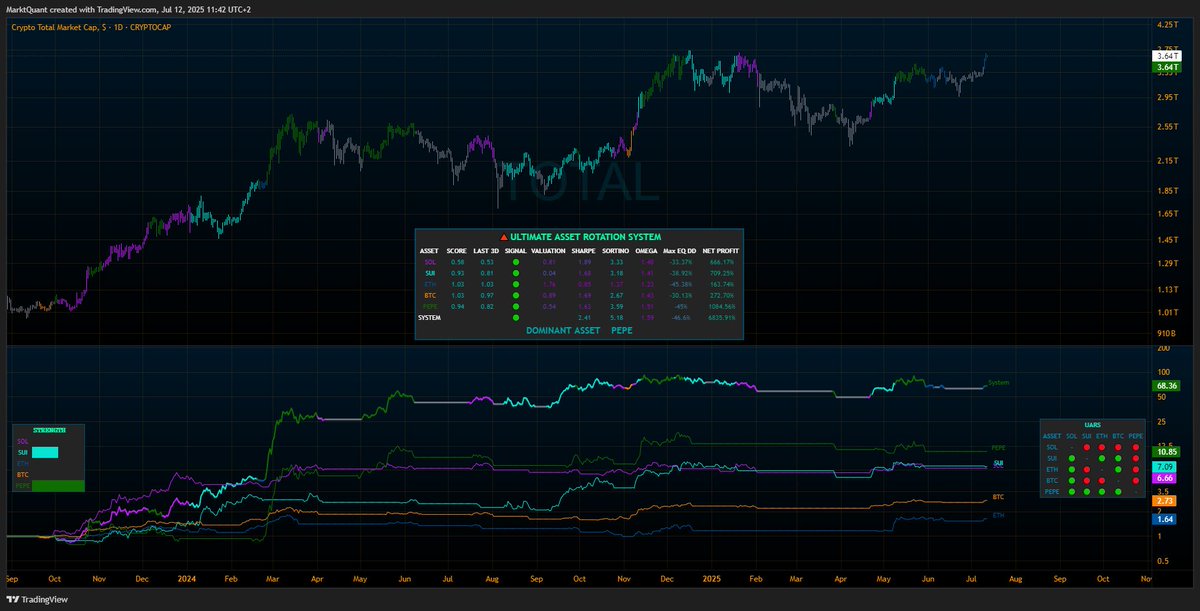The image size is (1200, 611).
Task: Click the SYSTEM Sortino value 5.18
Action: coord(615,318)
